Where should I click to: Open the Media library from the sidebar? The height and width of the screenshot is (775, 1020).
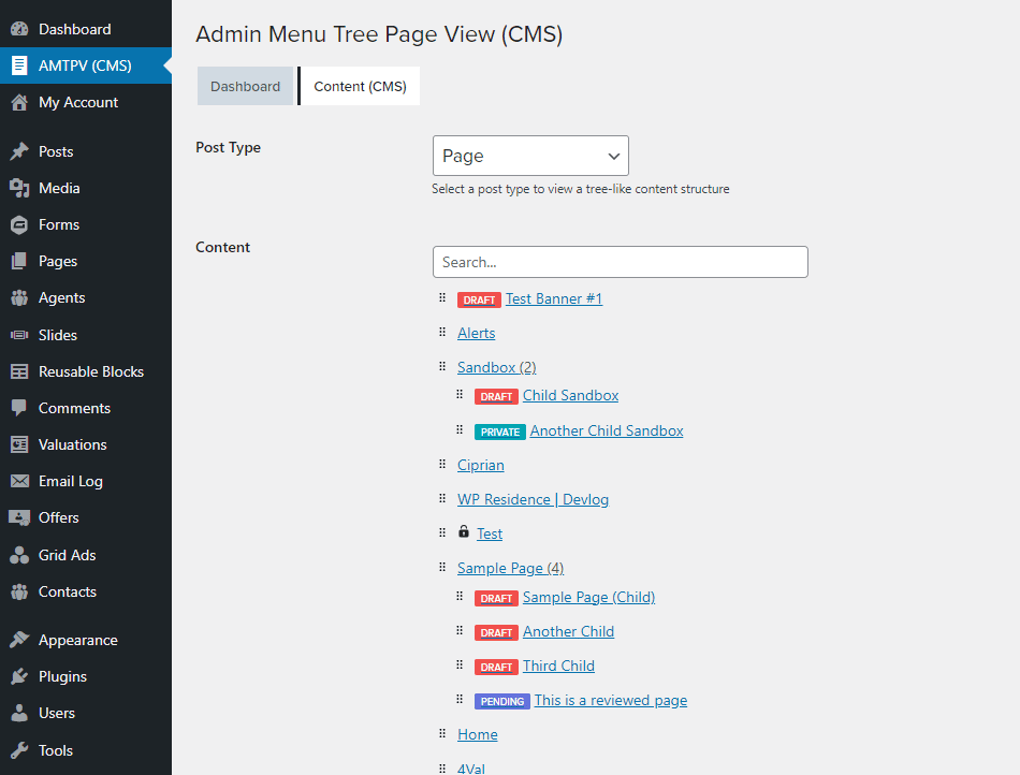click(x=17, y=187)
